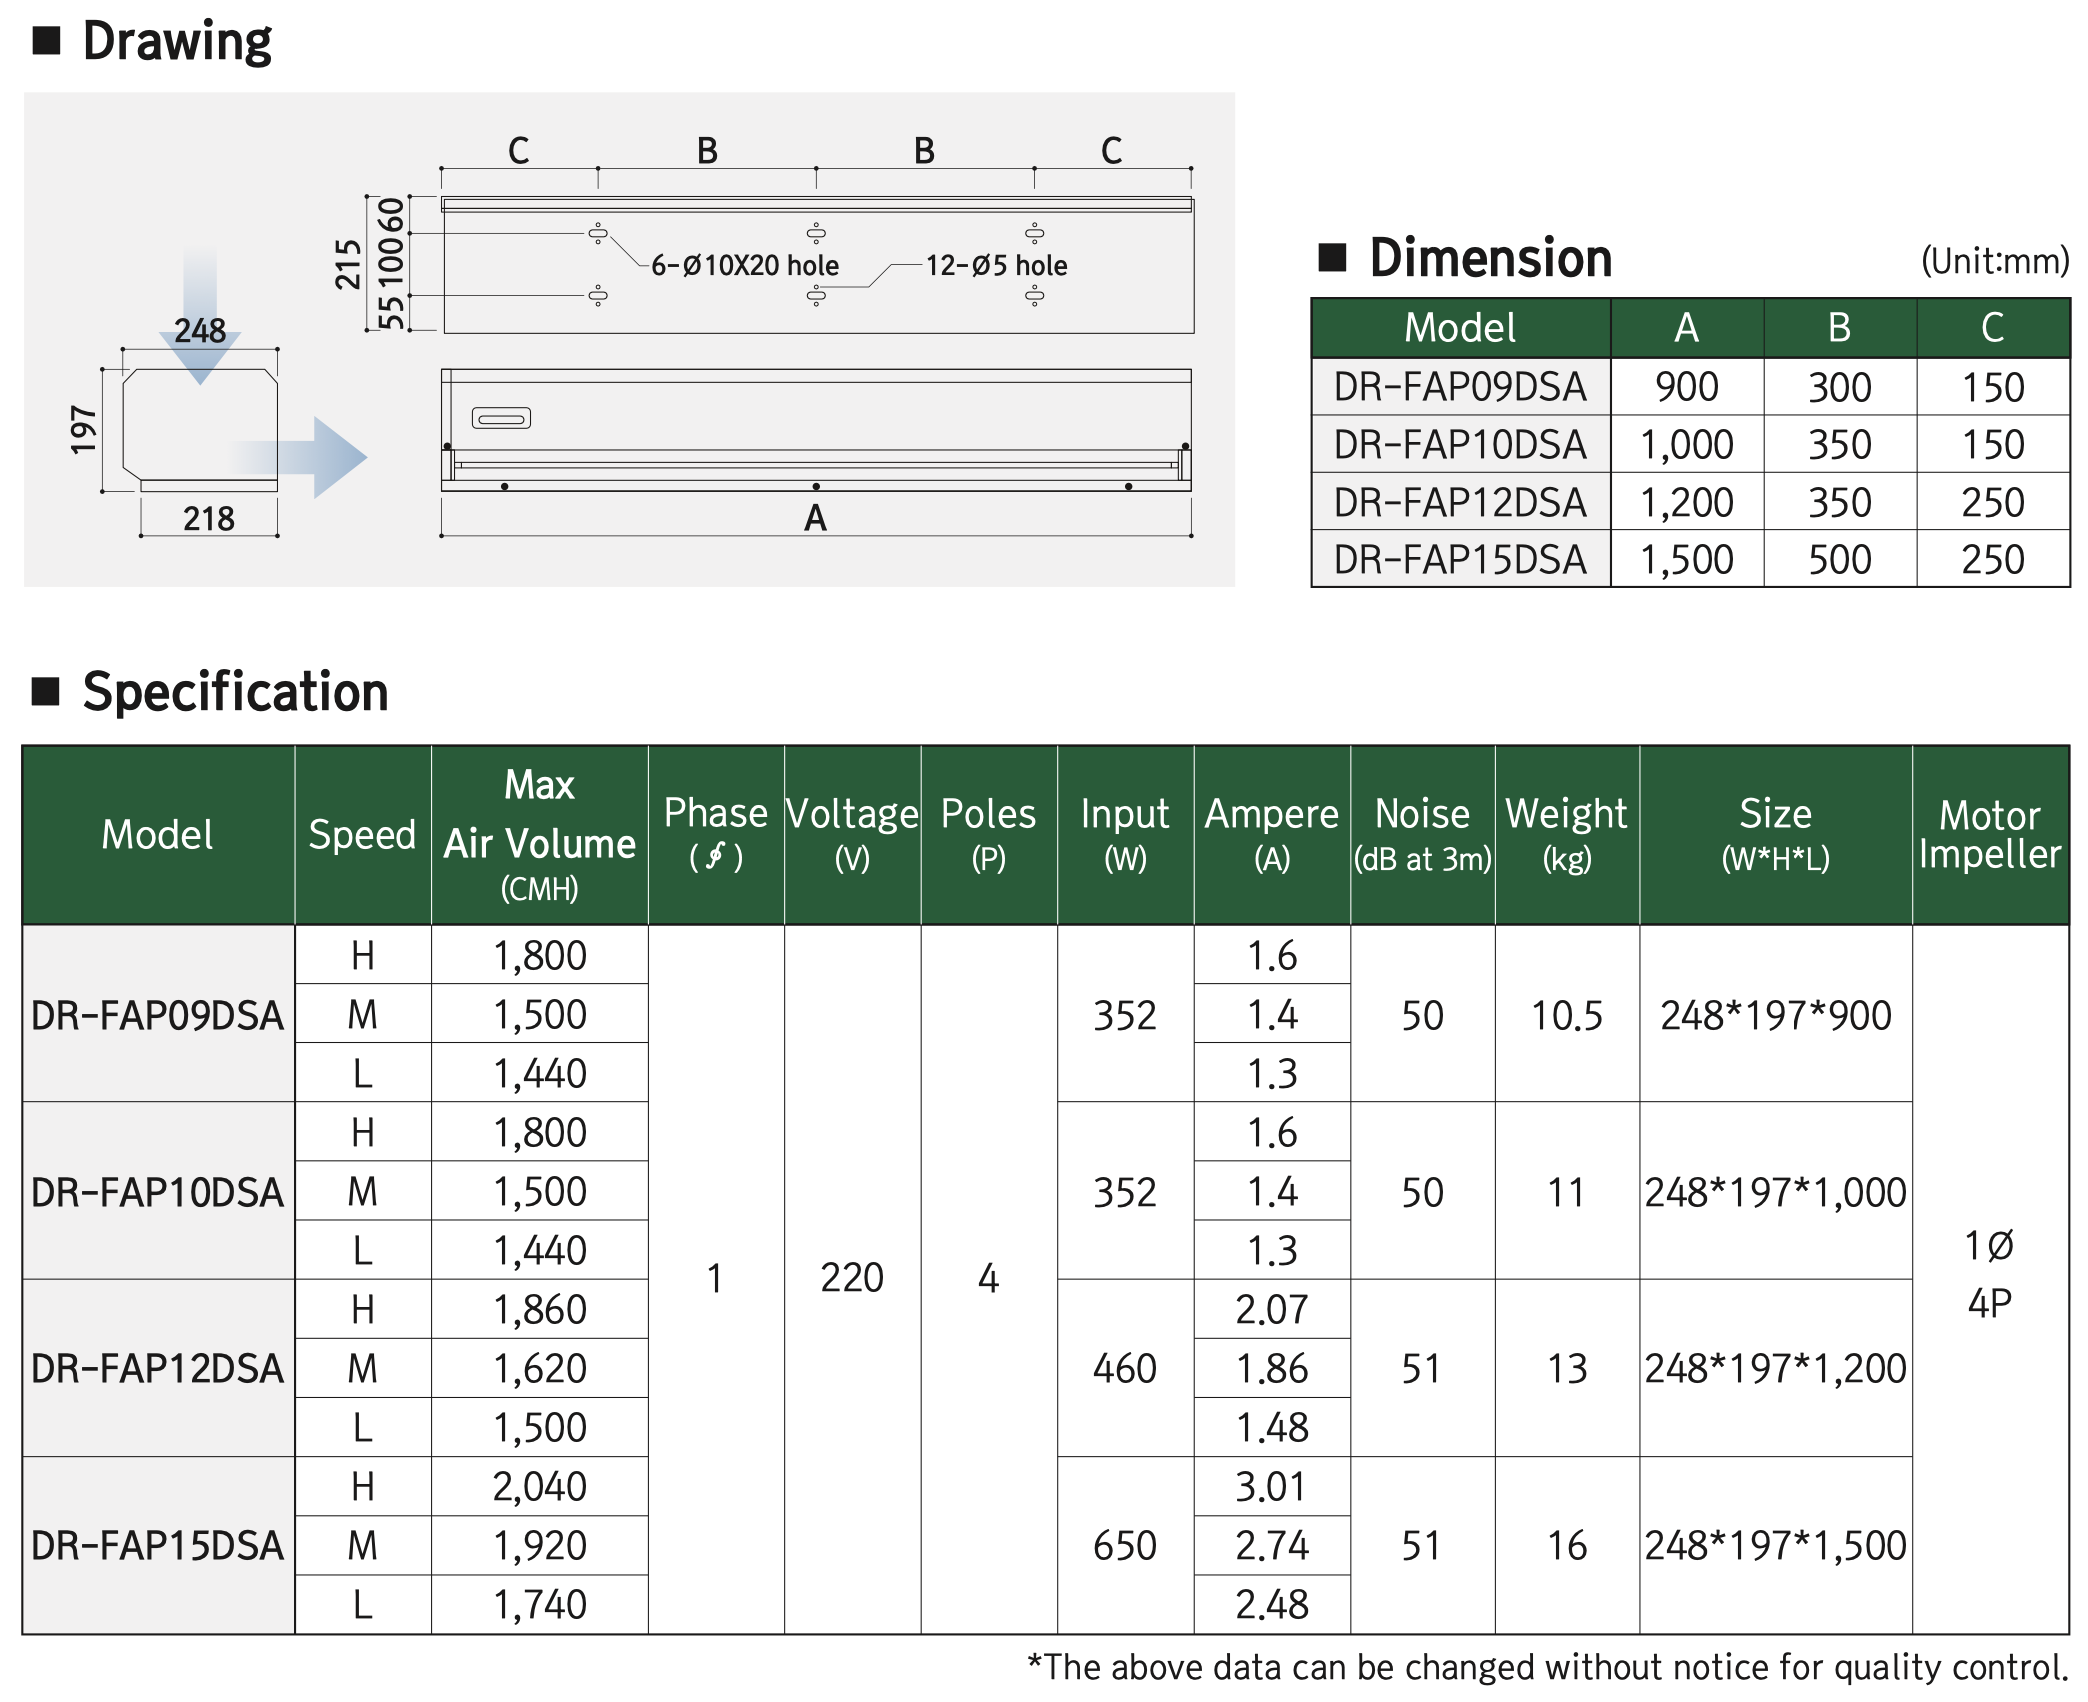Image resolution: width=2088 pixels, height=1702 pixels.
Task: Click DR-FAP15DSA in Specification table
Action: [x=158, y=1545]
